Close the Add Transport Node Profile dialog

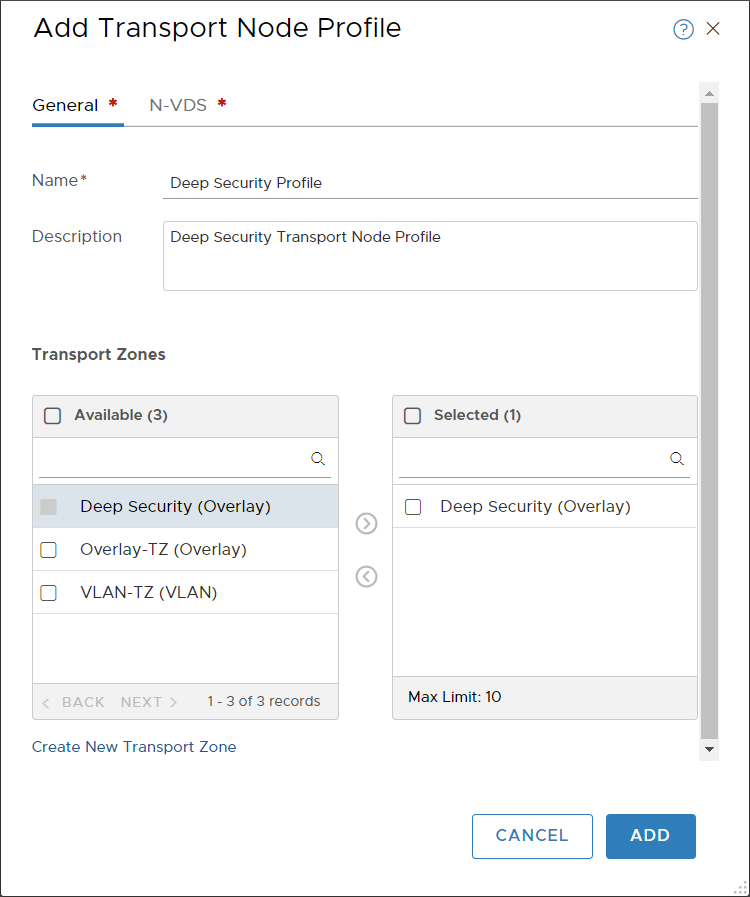point(713,29)
